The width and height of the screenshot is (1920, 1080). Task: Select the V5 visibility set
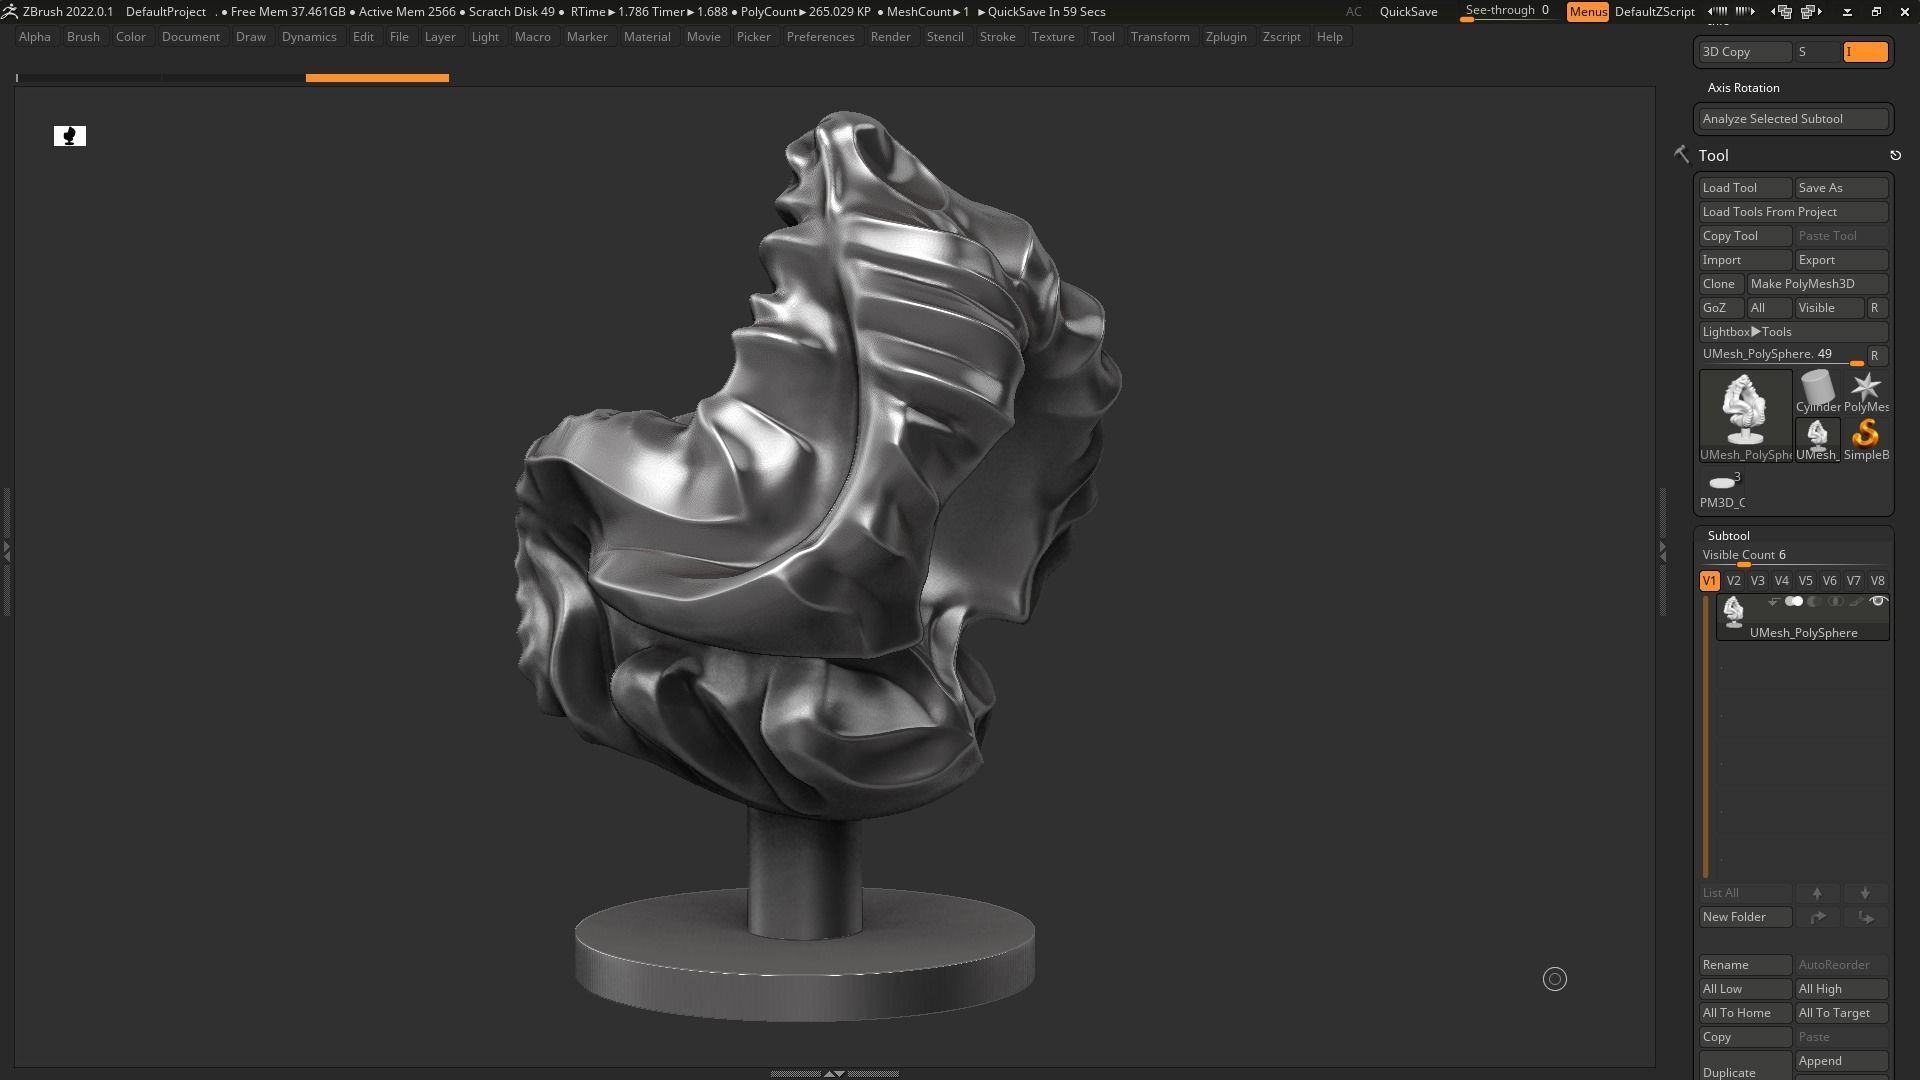pyautogui.click(x=1805, y=581)
